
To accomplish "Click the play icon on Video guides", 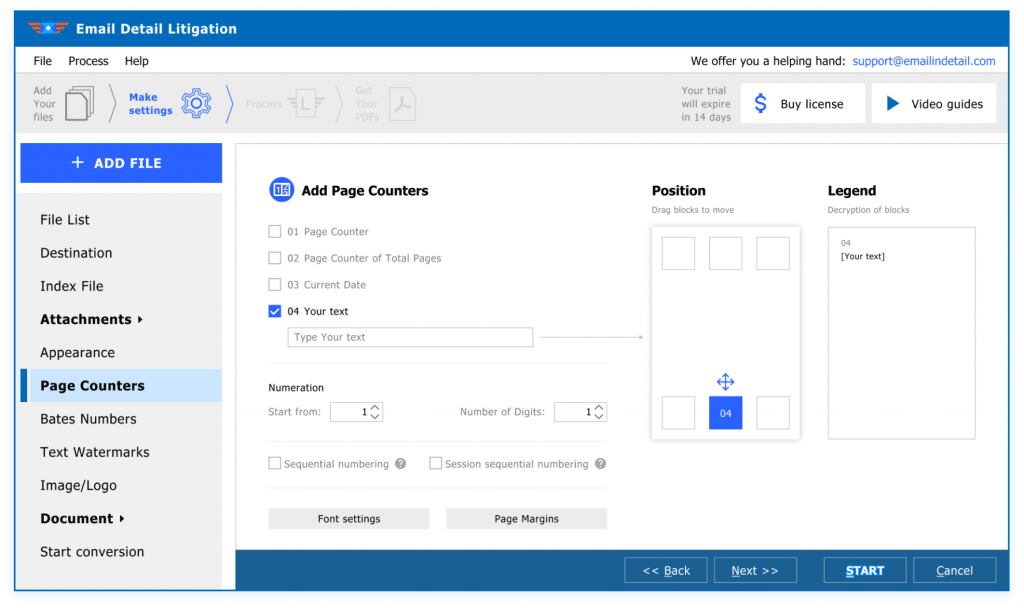I will click(892, 103).
